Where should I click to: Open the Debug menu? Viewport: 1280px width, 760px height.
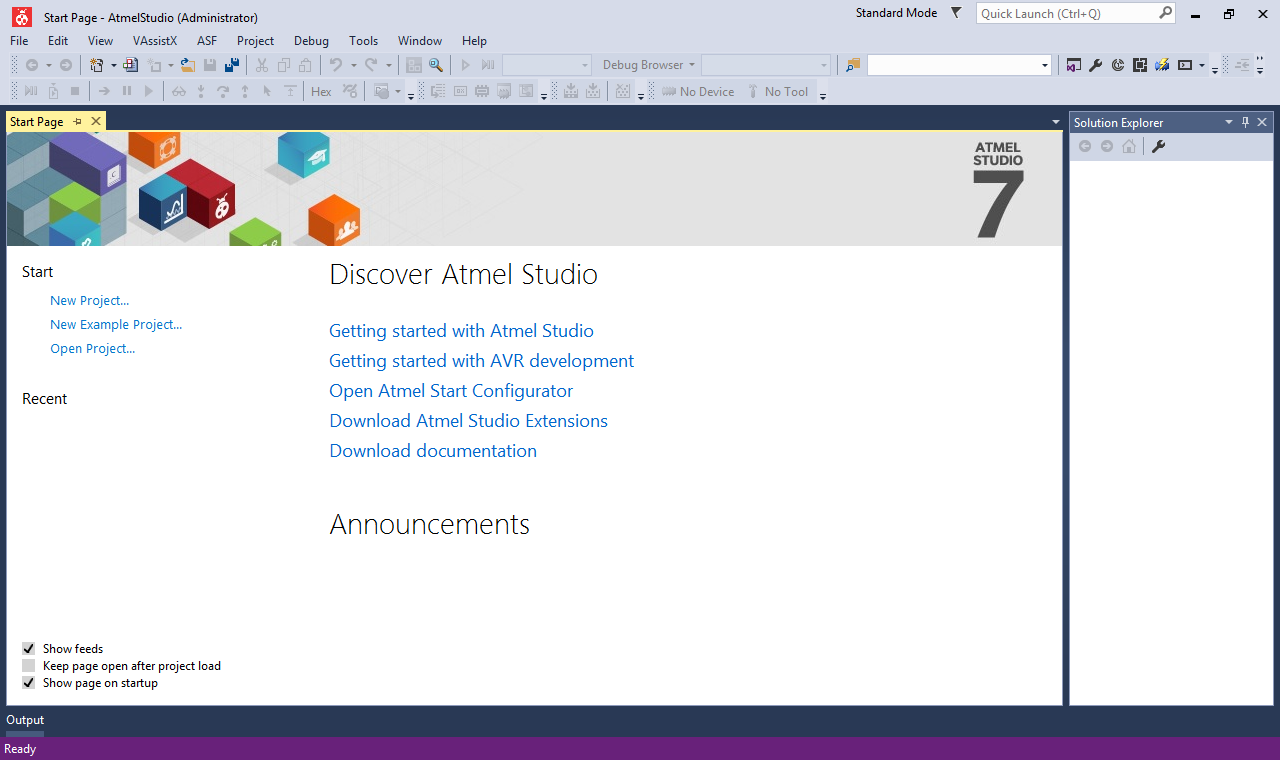tap(311, 41)
